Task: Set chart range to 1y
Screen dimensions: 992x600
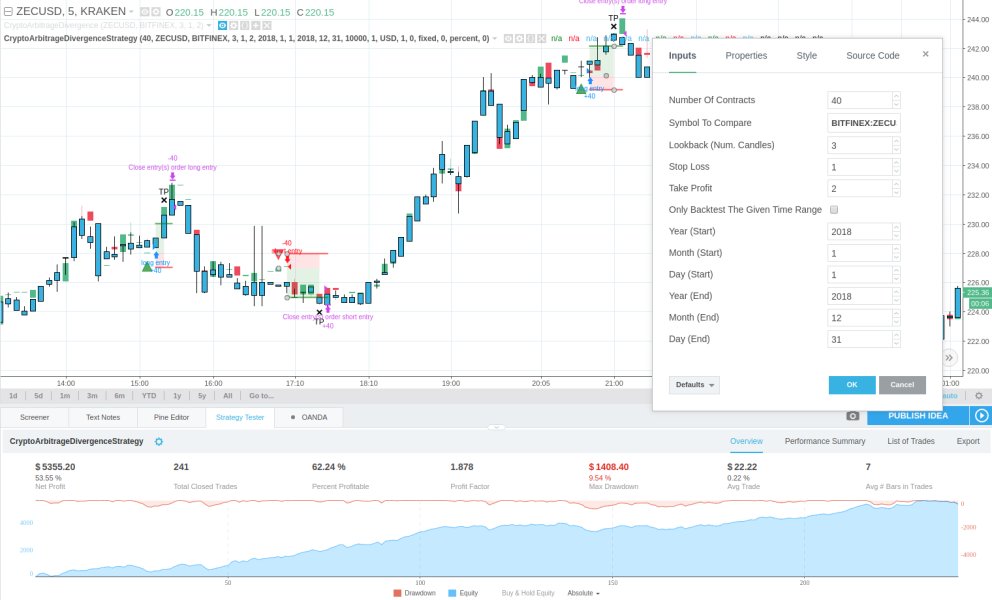Action: pyautogui.click(x=177, y=396)
